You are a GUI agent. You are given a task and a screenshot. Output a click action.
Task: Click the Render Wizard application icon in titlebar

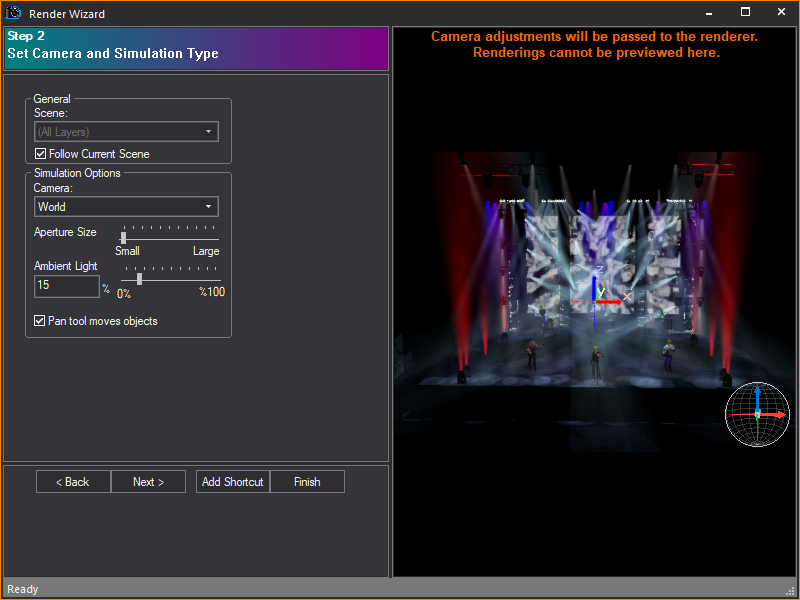pos(11,12)
